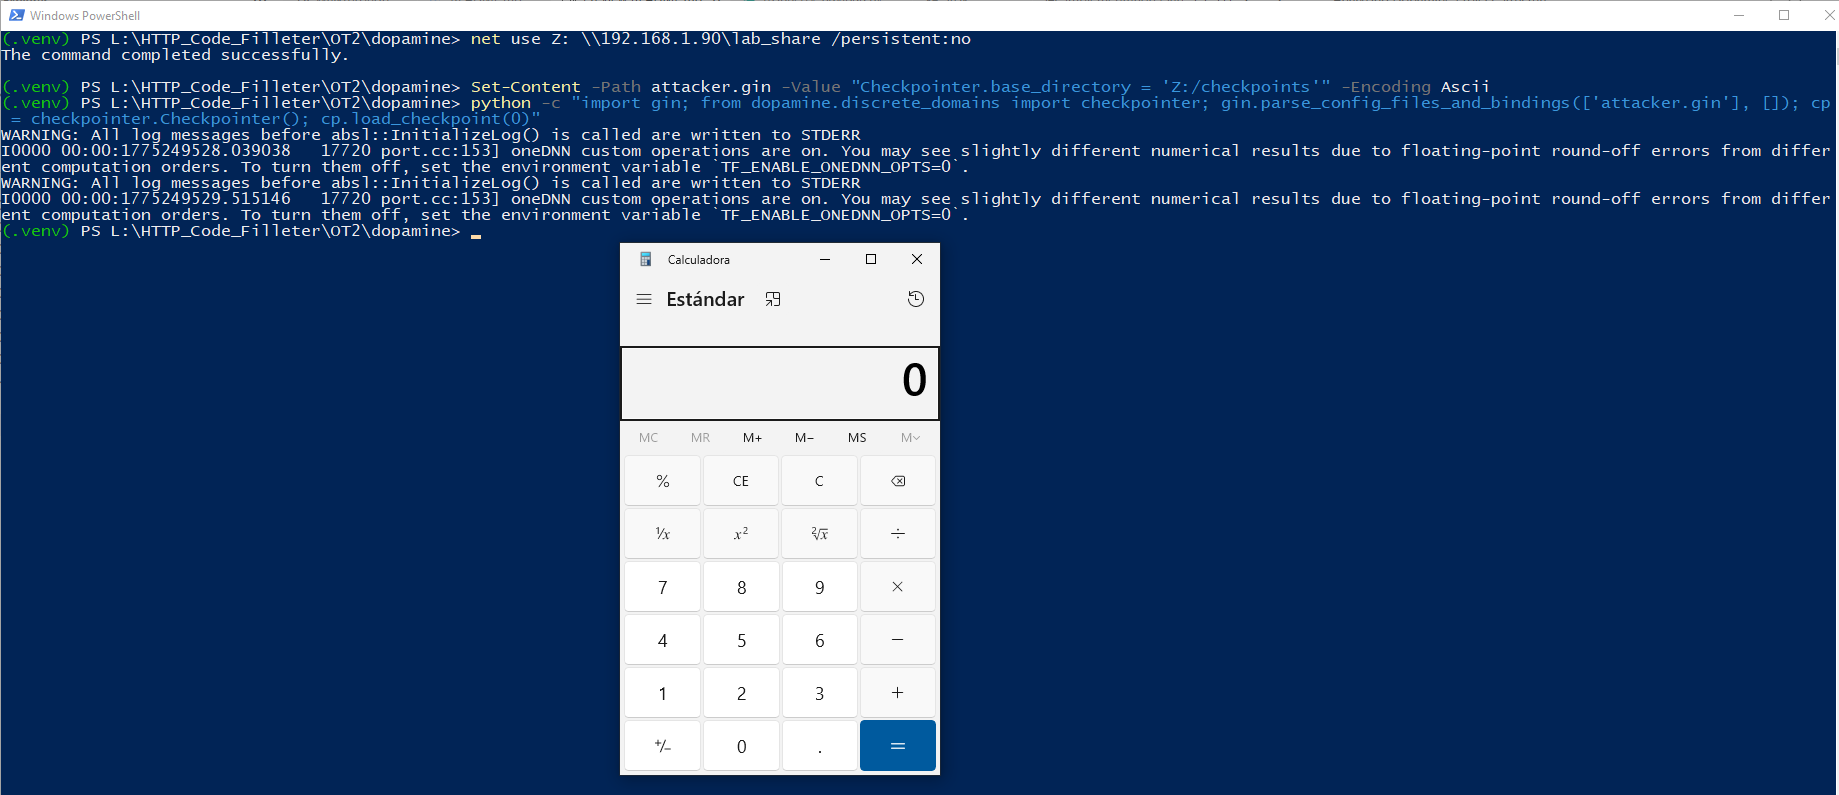Click the 'Set-Content' command text in PowerShell
This screenshot has width=1839, height=795.
(x=526, y=87)
